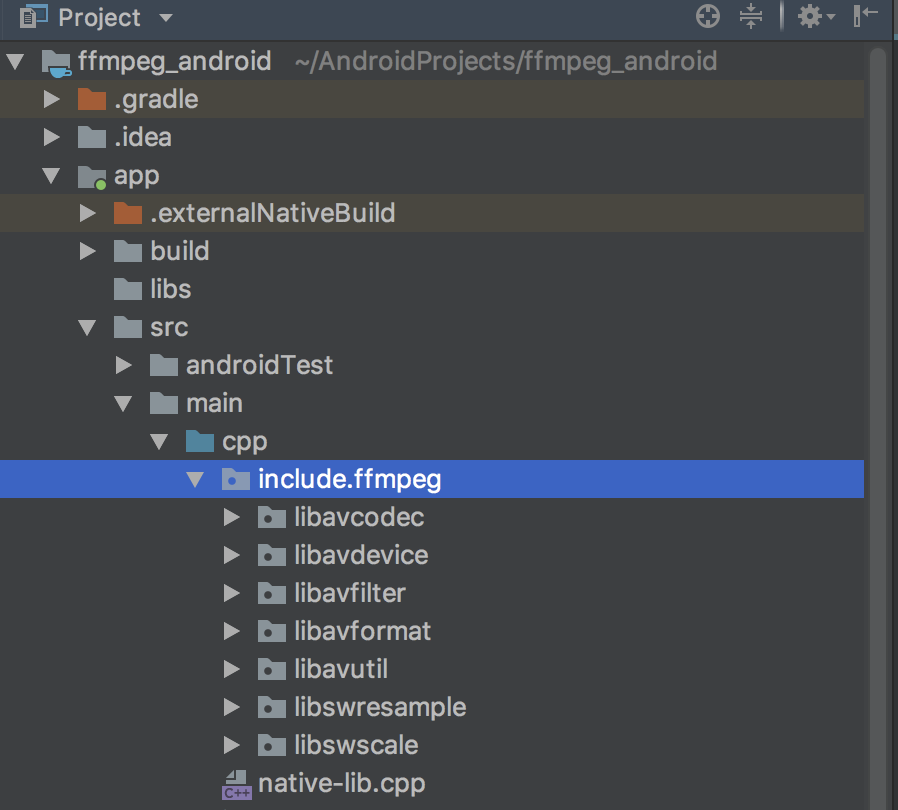Open the Project panel settings gear

click(809, 16)
